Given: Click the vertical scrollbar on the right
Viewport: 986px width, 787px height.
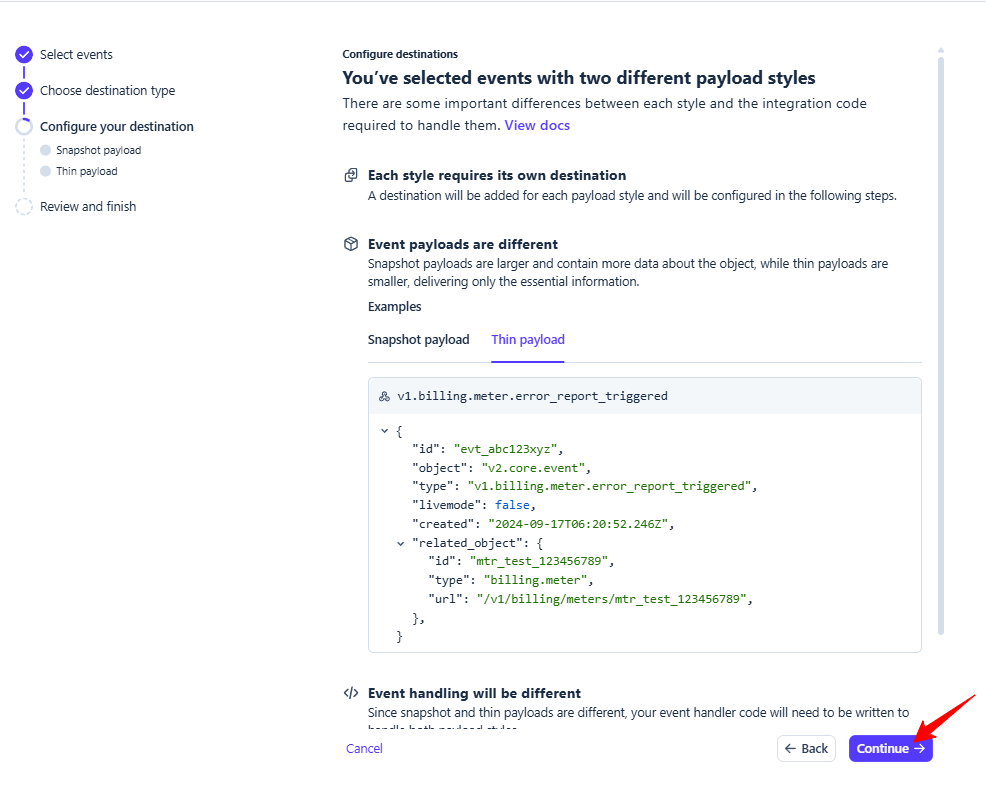Looking at the screenshot, I should [x=940, y=340].
